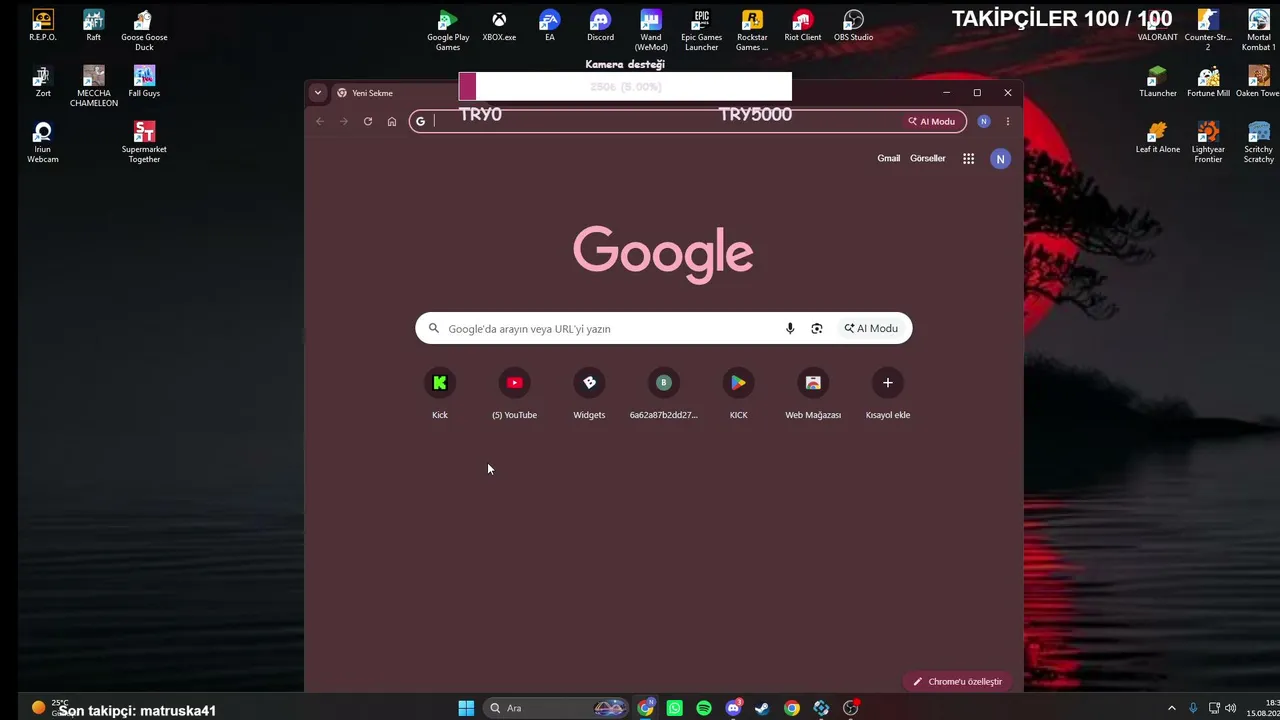1280x720 pixels.
Task: Open the Riot Client desktop shortcut
Action: click(803, 26)
